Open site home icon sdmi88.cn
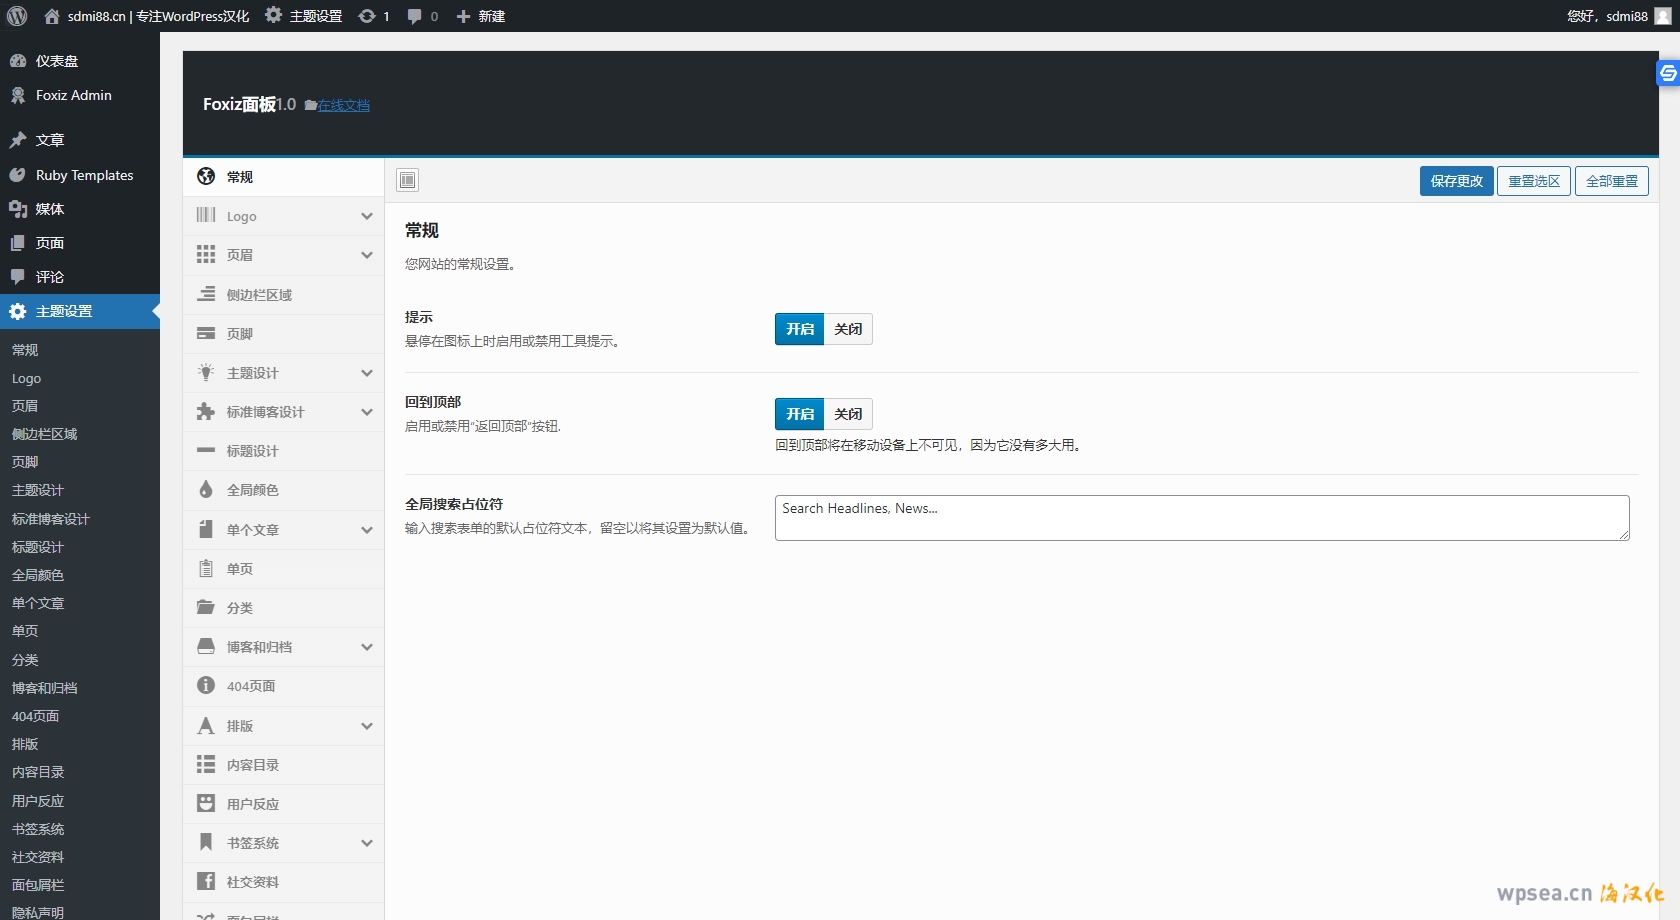This screenshot has height=920, width=1680. [x=52, y=16]
